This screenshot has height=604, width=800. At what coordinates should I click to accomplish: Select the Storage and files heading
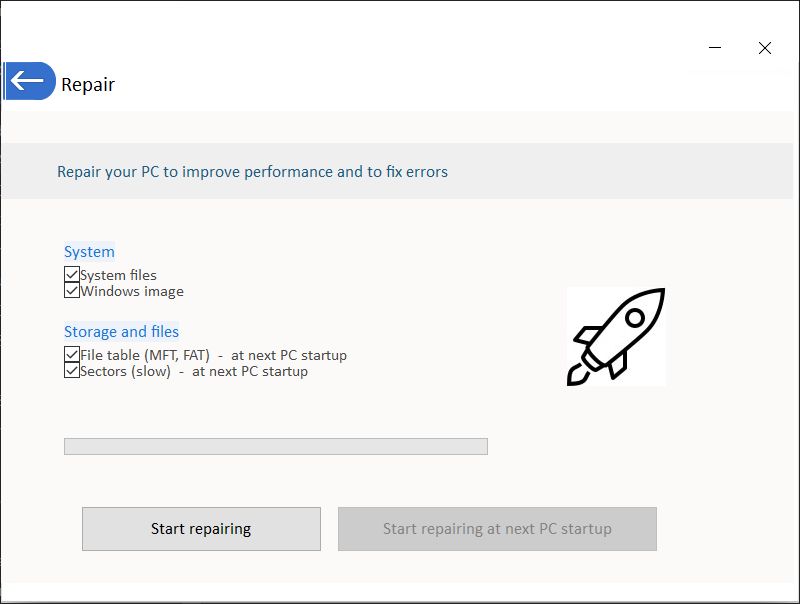click(x=121, y=332)
